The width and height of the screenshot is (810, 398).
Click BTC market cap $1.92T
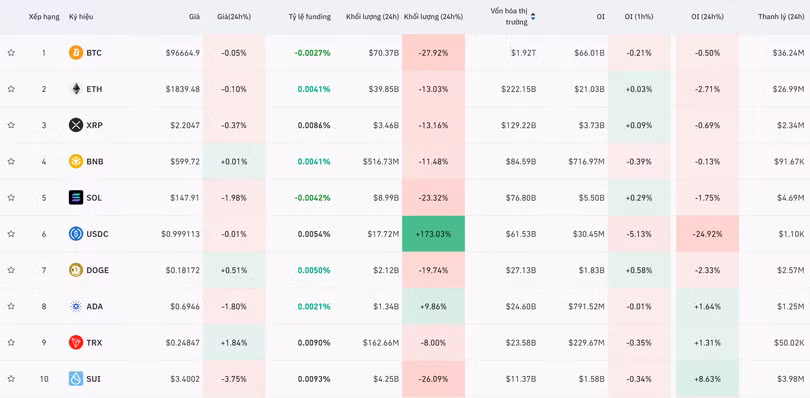523,53
